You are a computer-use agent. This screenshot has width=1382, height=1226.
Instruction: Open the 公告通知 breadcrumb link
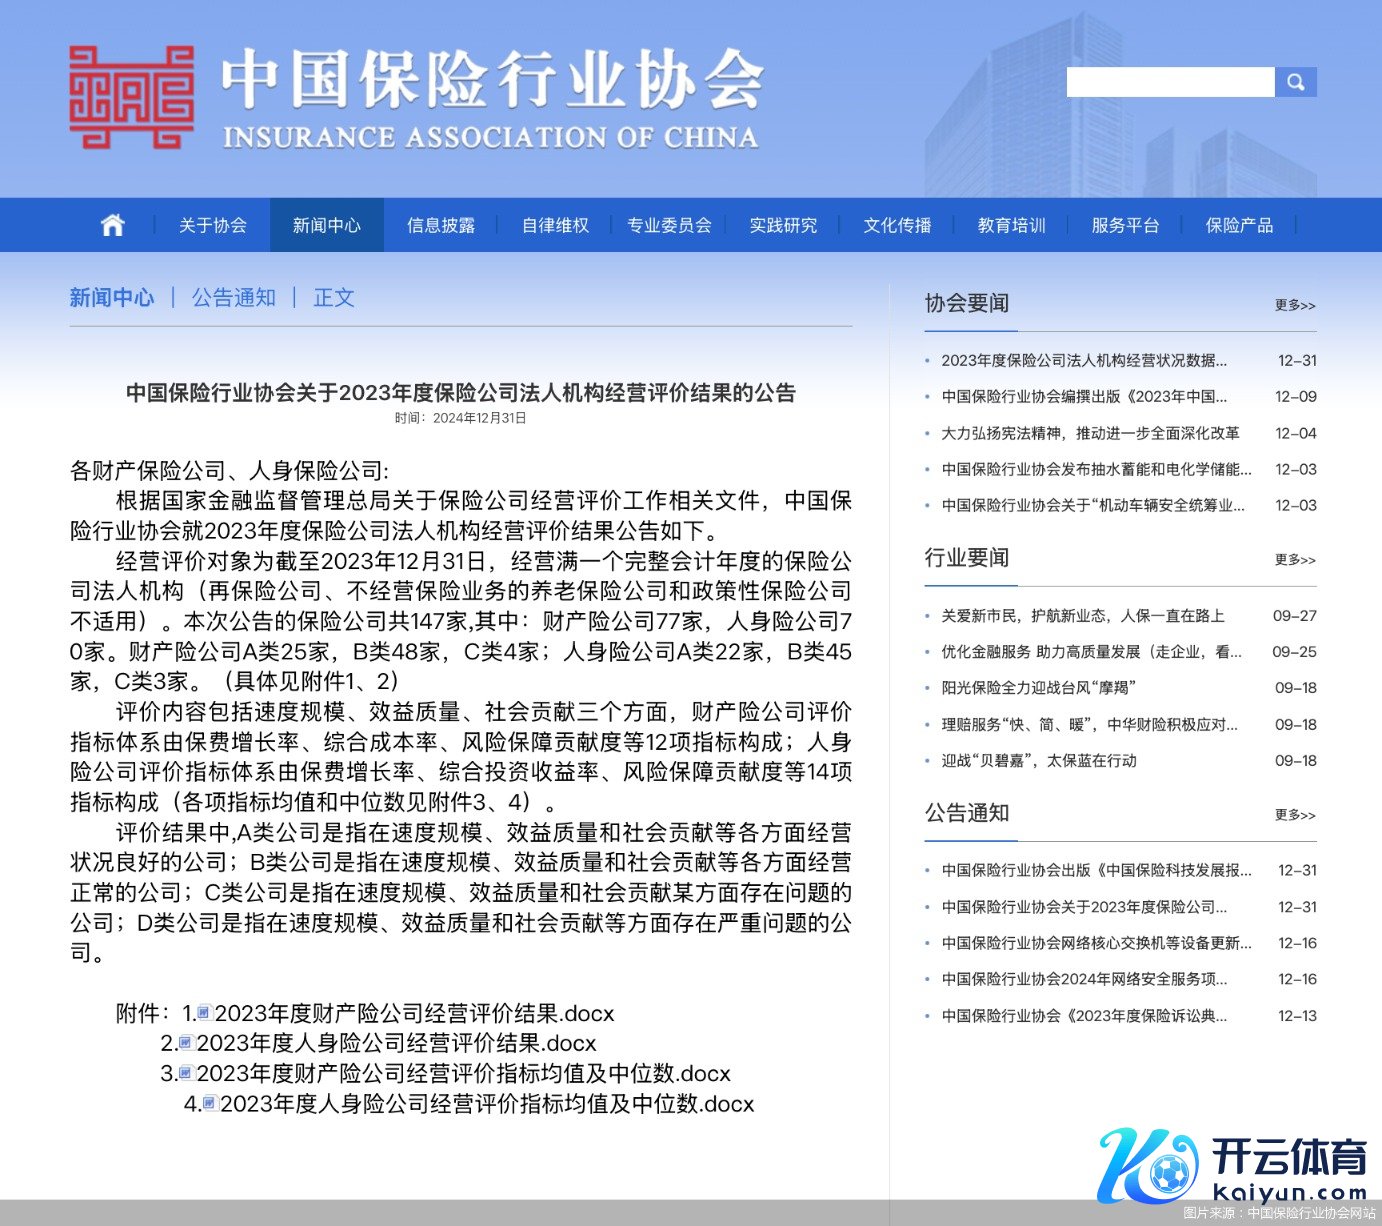232,297
